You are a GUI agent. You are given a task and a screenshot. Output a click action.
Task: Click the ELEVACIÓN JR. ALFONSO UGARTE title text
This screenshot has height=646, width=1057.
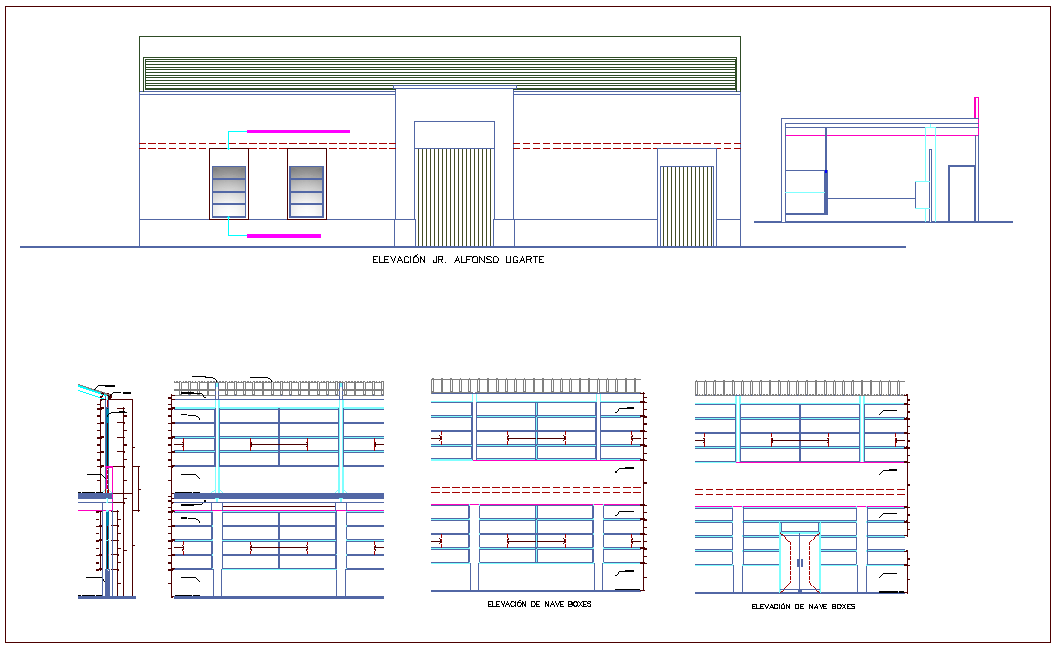click(458, 260)
